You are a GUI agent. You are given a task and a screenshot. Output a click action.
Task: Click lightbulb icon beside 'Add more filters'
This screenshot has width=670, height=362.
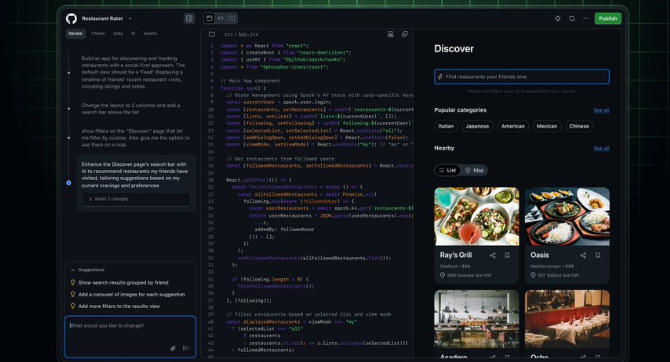[73, 306]
